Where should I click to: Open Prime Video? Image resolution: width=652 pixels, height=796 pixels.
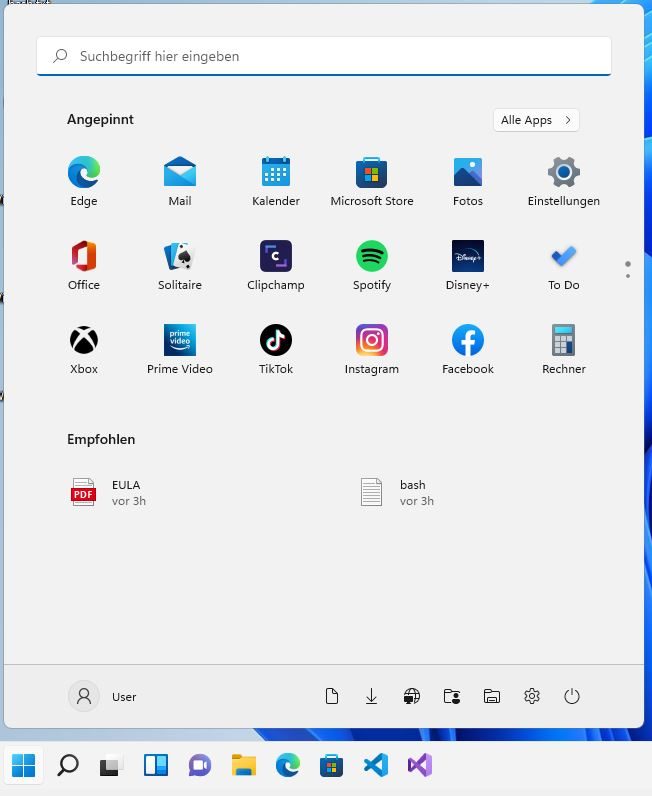point(180,349)
